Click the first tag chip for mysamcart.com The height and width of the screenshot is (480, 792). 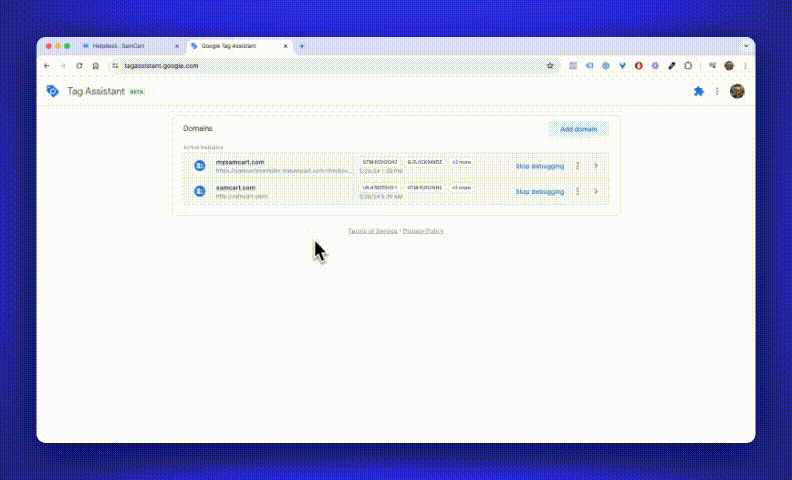click(x=379, y=162)
